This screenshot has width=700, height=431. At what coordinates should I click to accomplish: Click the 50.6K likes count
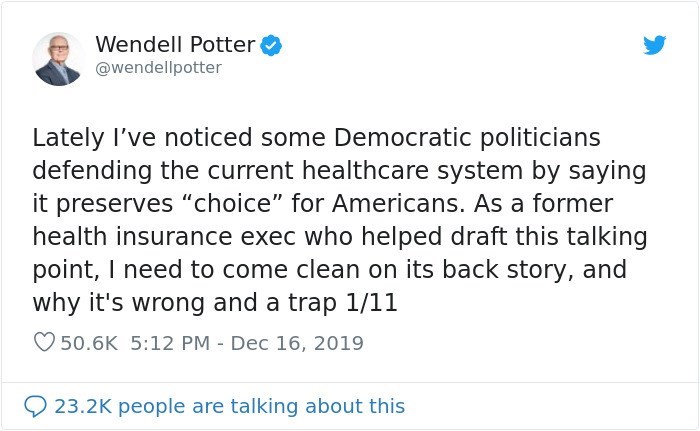click(x=89, y=343)
